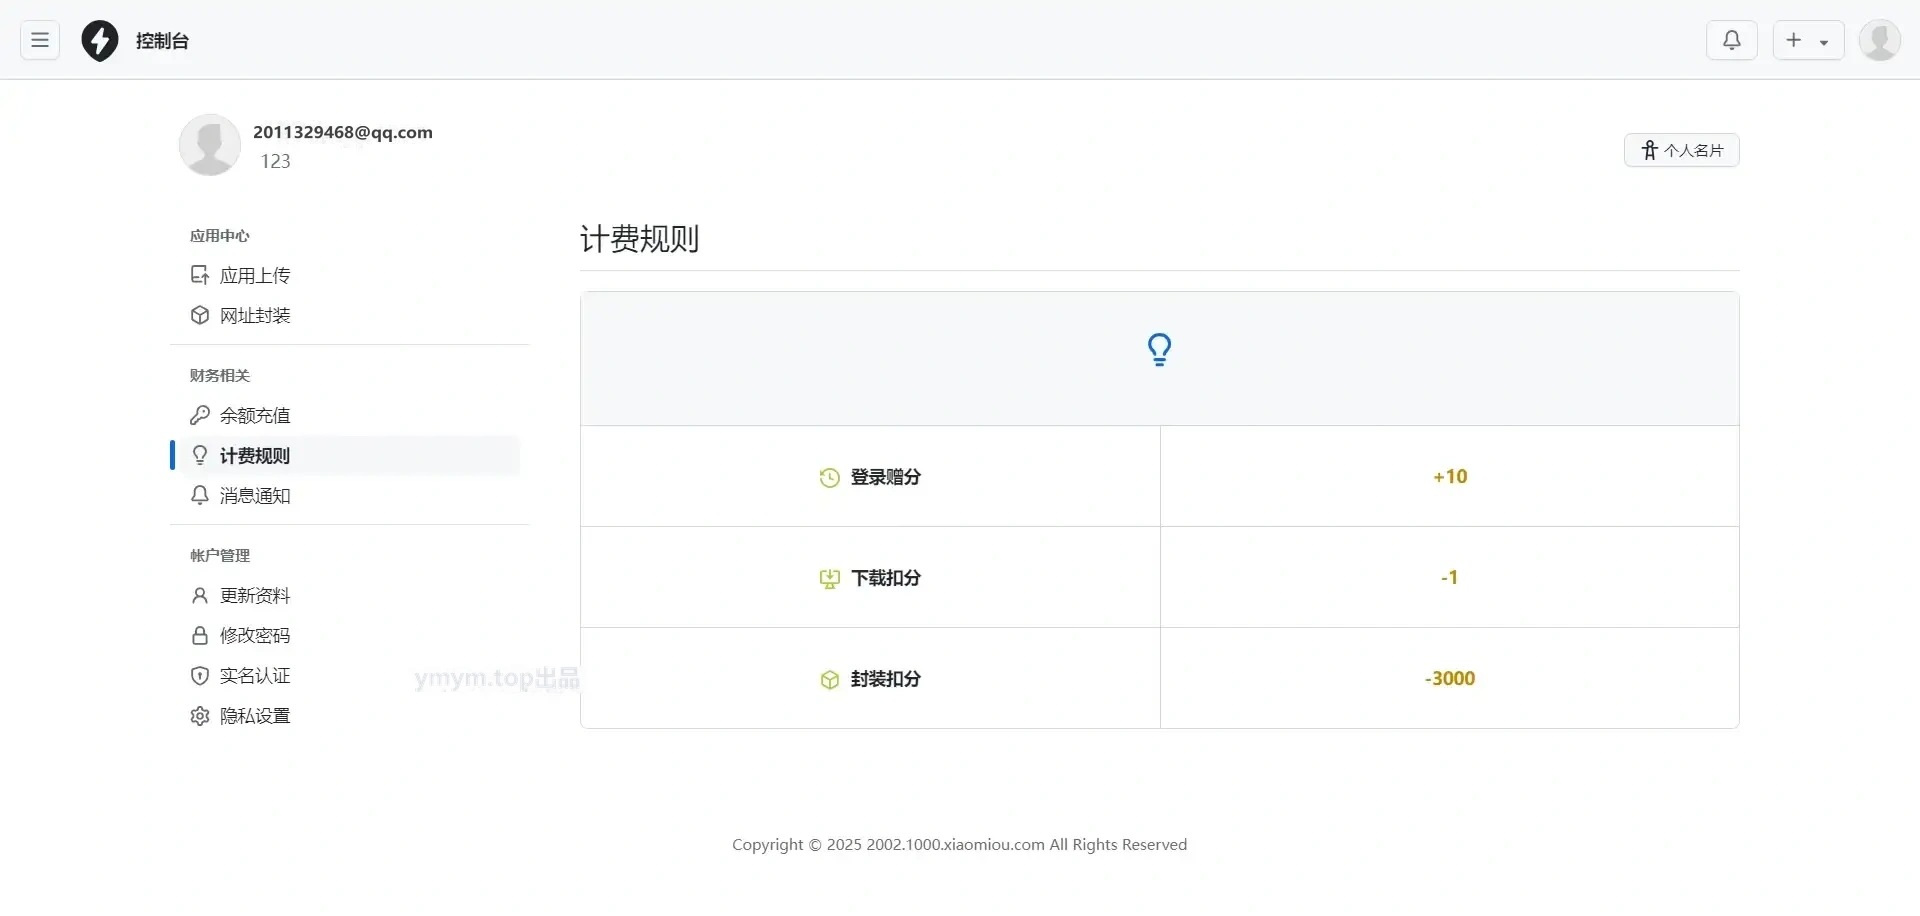This screenshot has height=916, width=1920.
Task: Click the -3000 value
Action: (1450, 679)
